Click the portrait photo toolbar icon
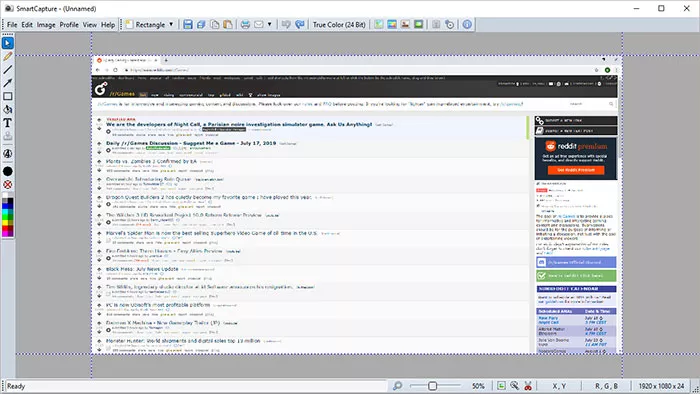 [405, 25]
